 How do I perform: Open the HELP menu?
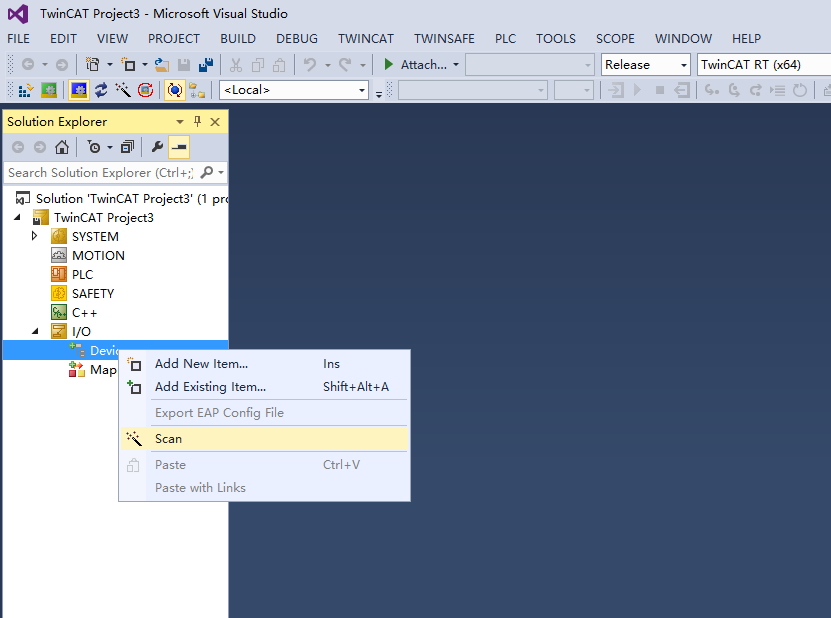tap(746, 39)
